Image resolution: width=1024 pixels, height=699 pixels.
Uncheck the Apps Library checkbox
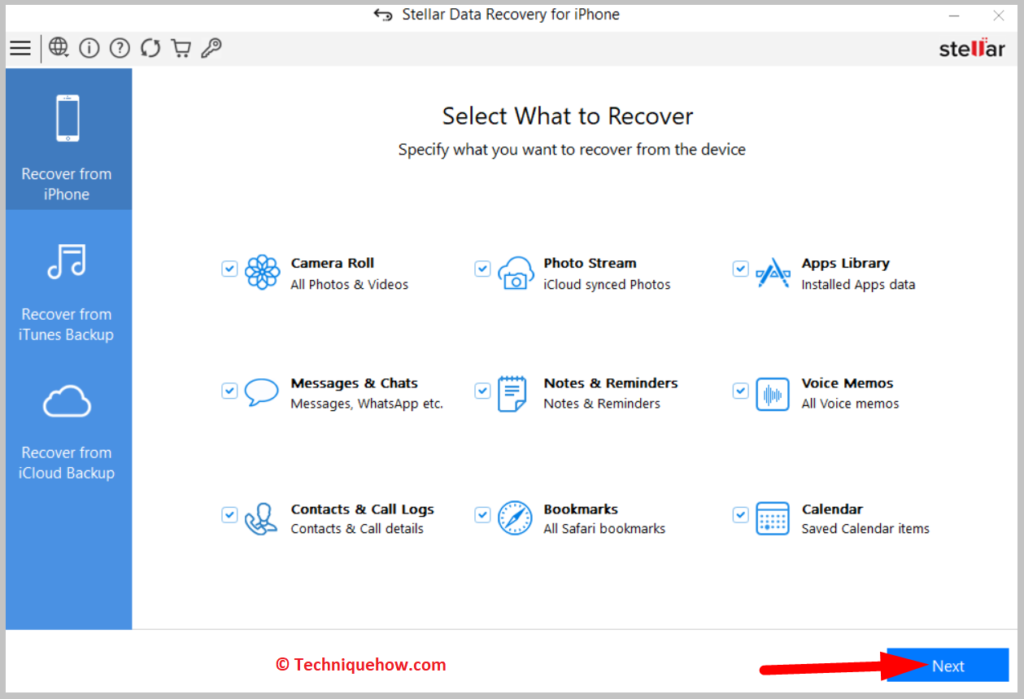[740, 268]
